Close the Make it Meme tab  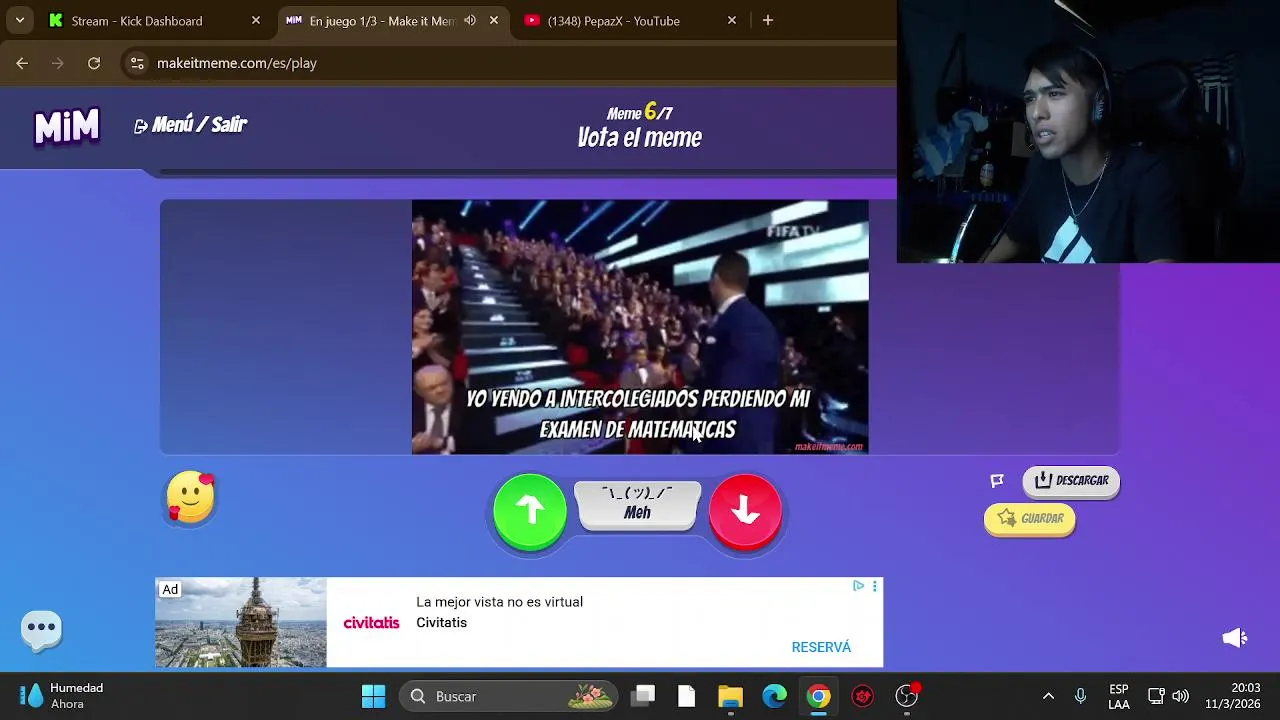pos(494,21)
